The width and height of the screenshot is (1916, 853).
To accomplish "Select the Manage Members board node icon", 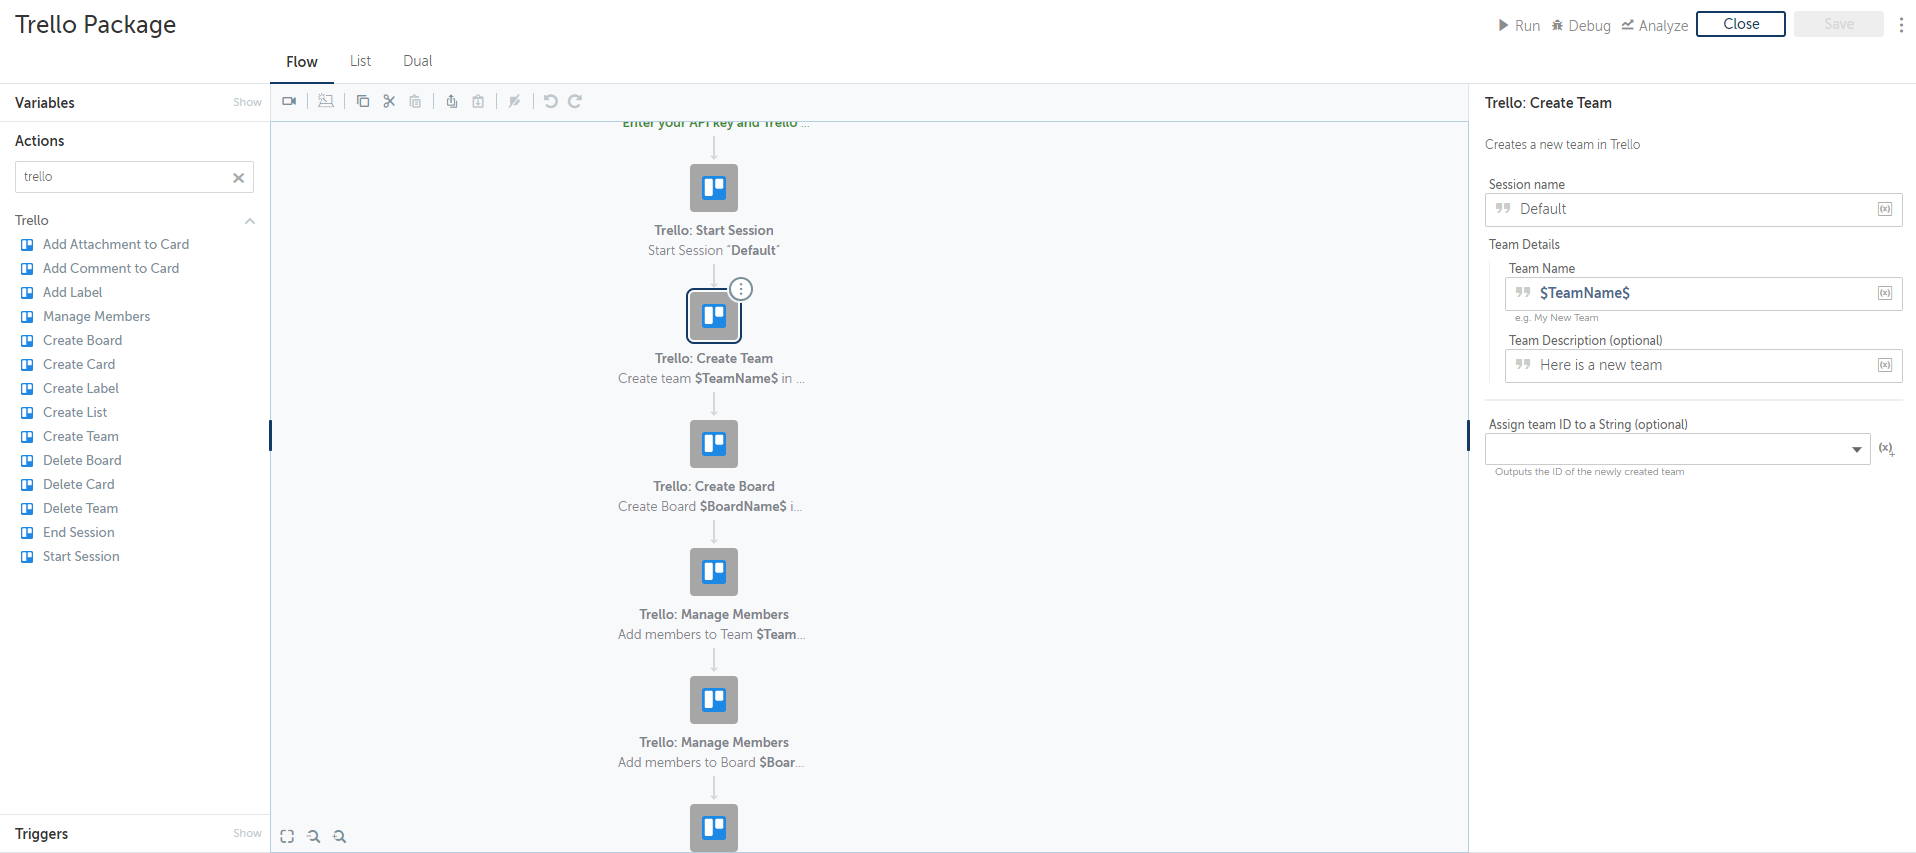I will [714, 700].
